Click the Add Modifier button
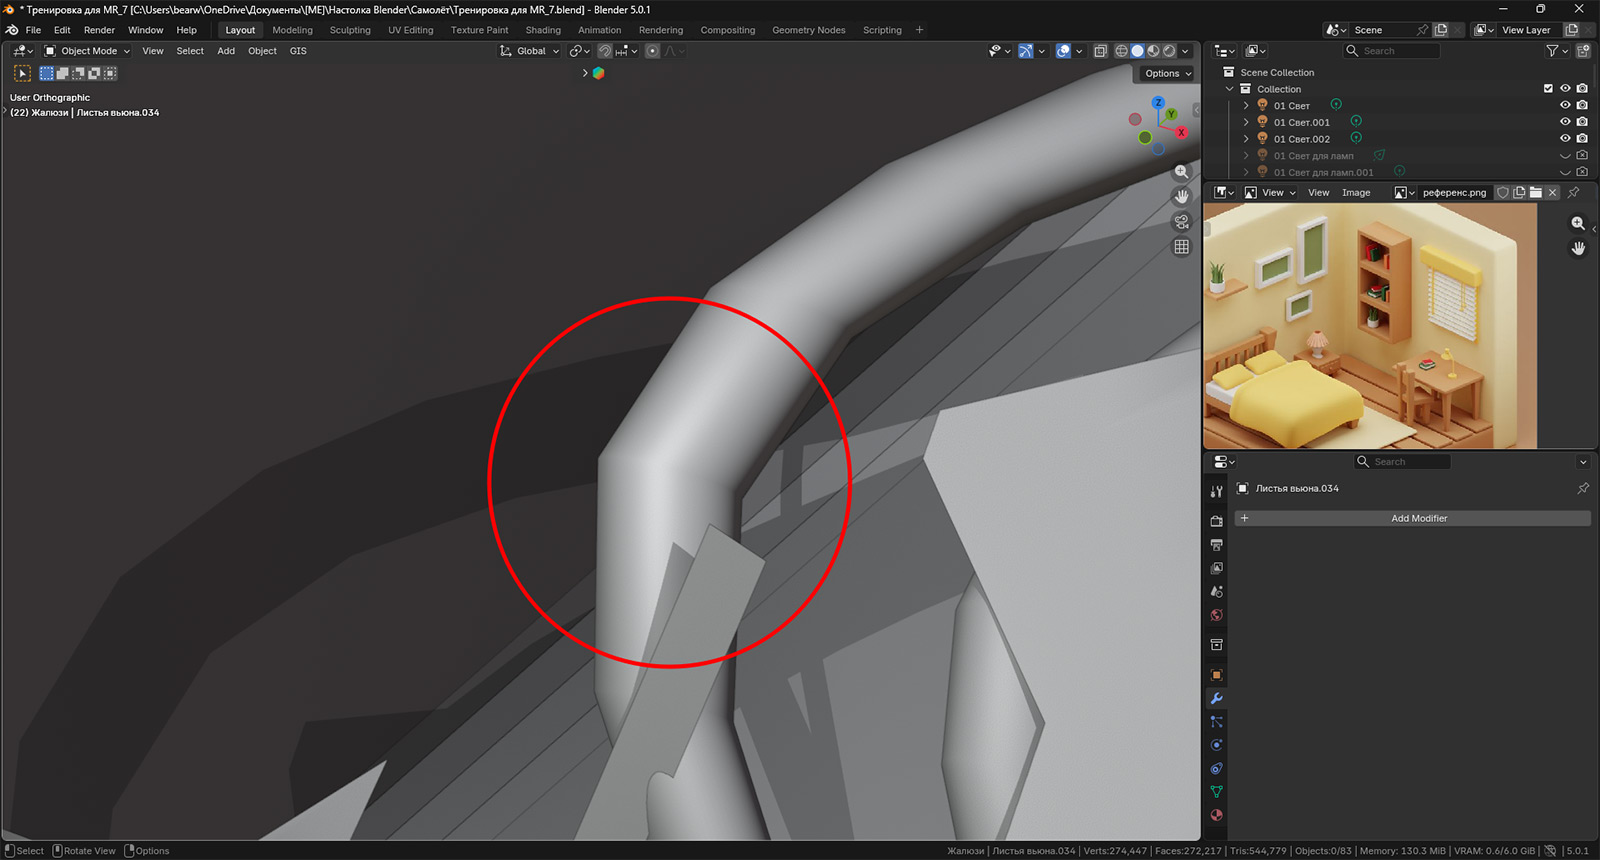This screenshot has width=1600, height=860. click(1418, 518)
